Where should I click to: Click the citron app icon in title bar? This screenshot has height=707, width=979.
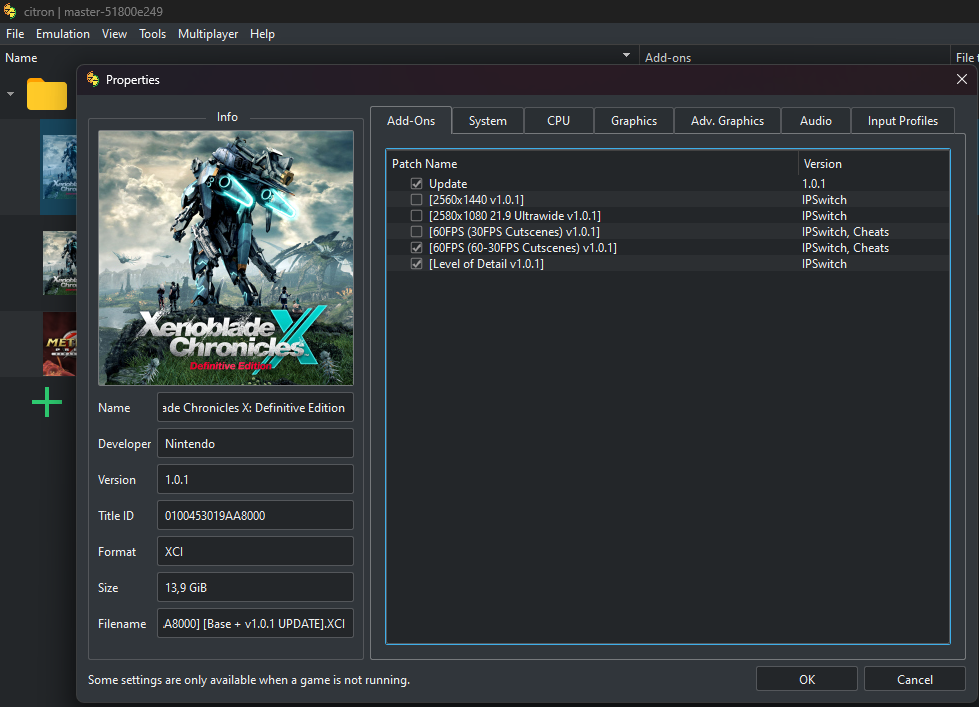[x=10, y=11]
